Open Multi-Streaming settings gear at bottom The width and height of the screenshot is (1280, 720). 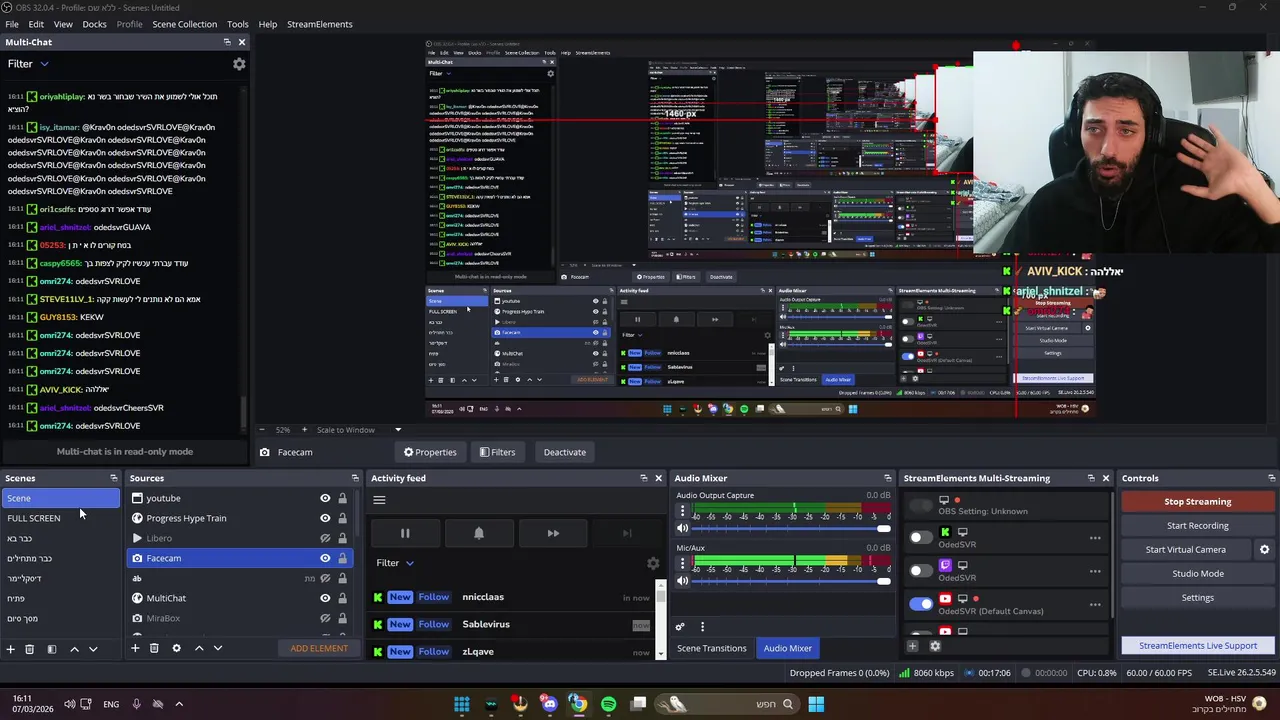(935, 646)
